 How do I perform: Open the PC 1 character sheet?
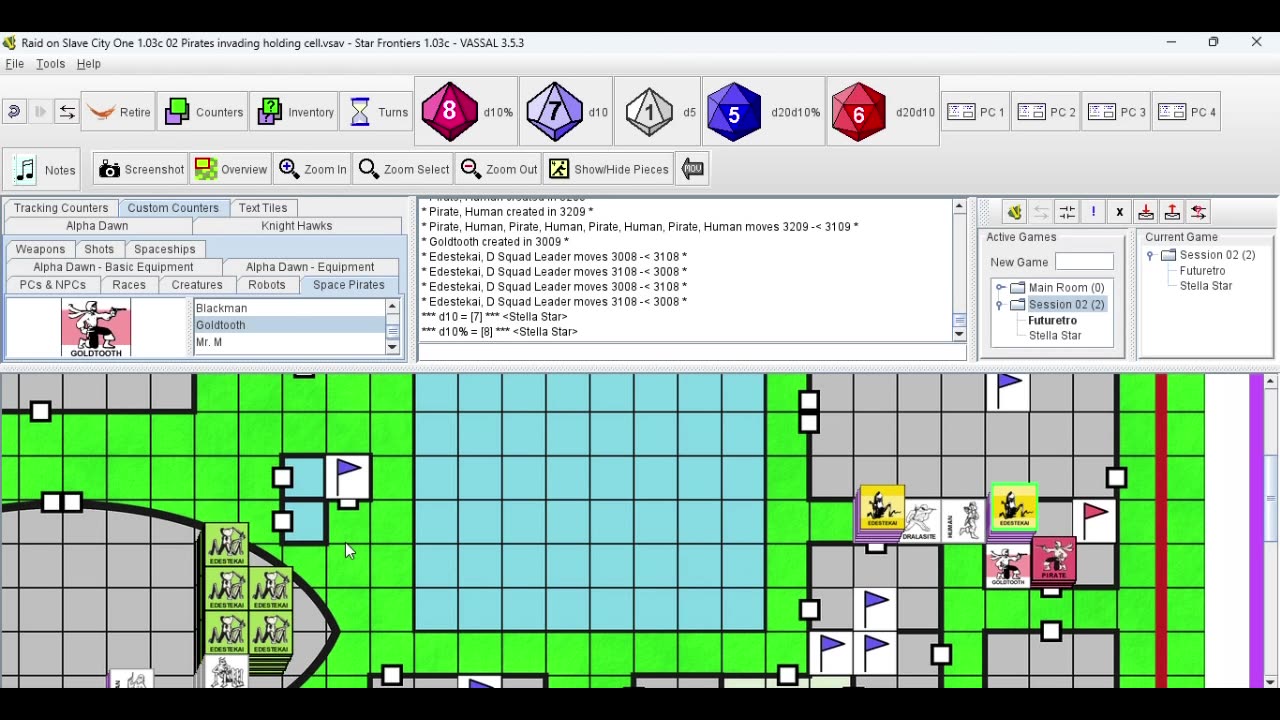click(975, 112)
